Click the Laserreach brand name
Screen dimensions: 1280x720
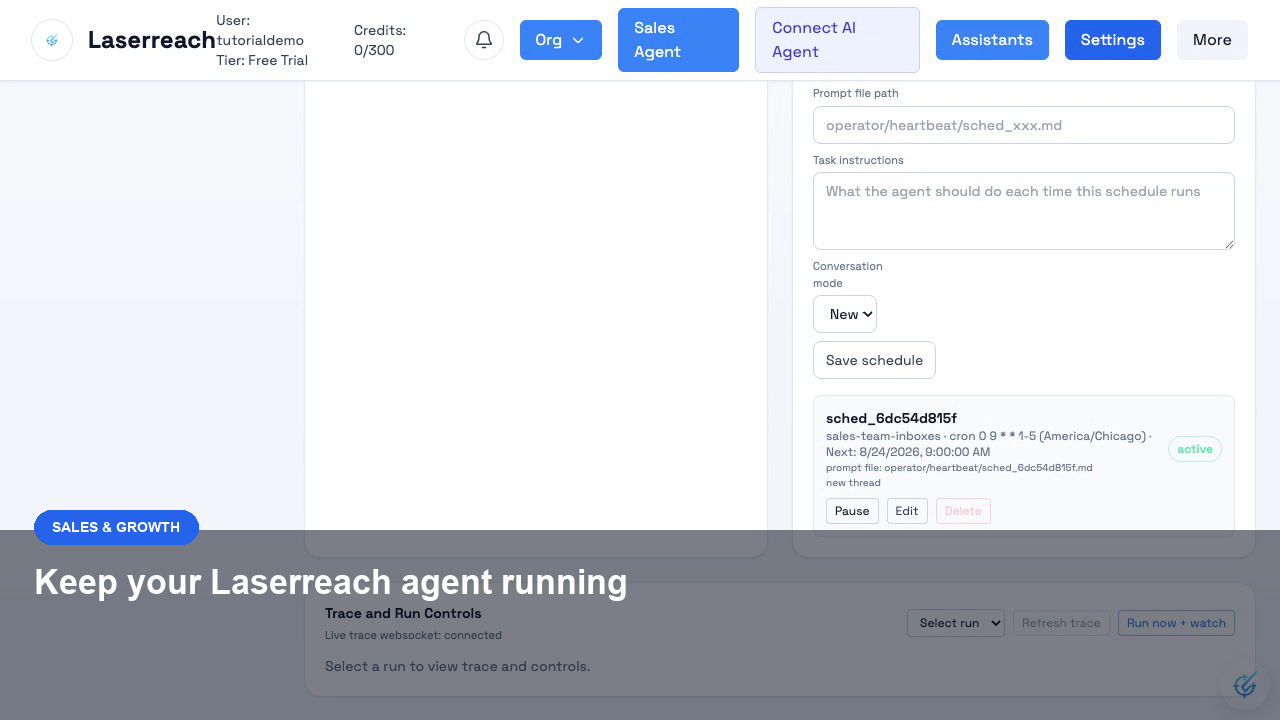pyautogui.click(x=152, y=40)
